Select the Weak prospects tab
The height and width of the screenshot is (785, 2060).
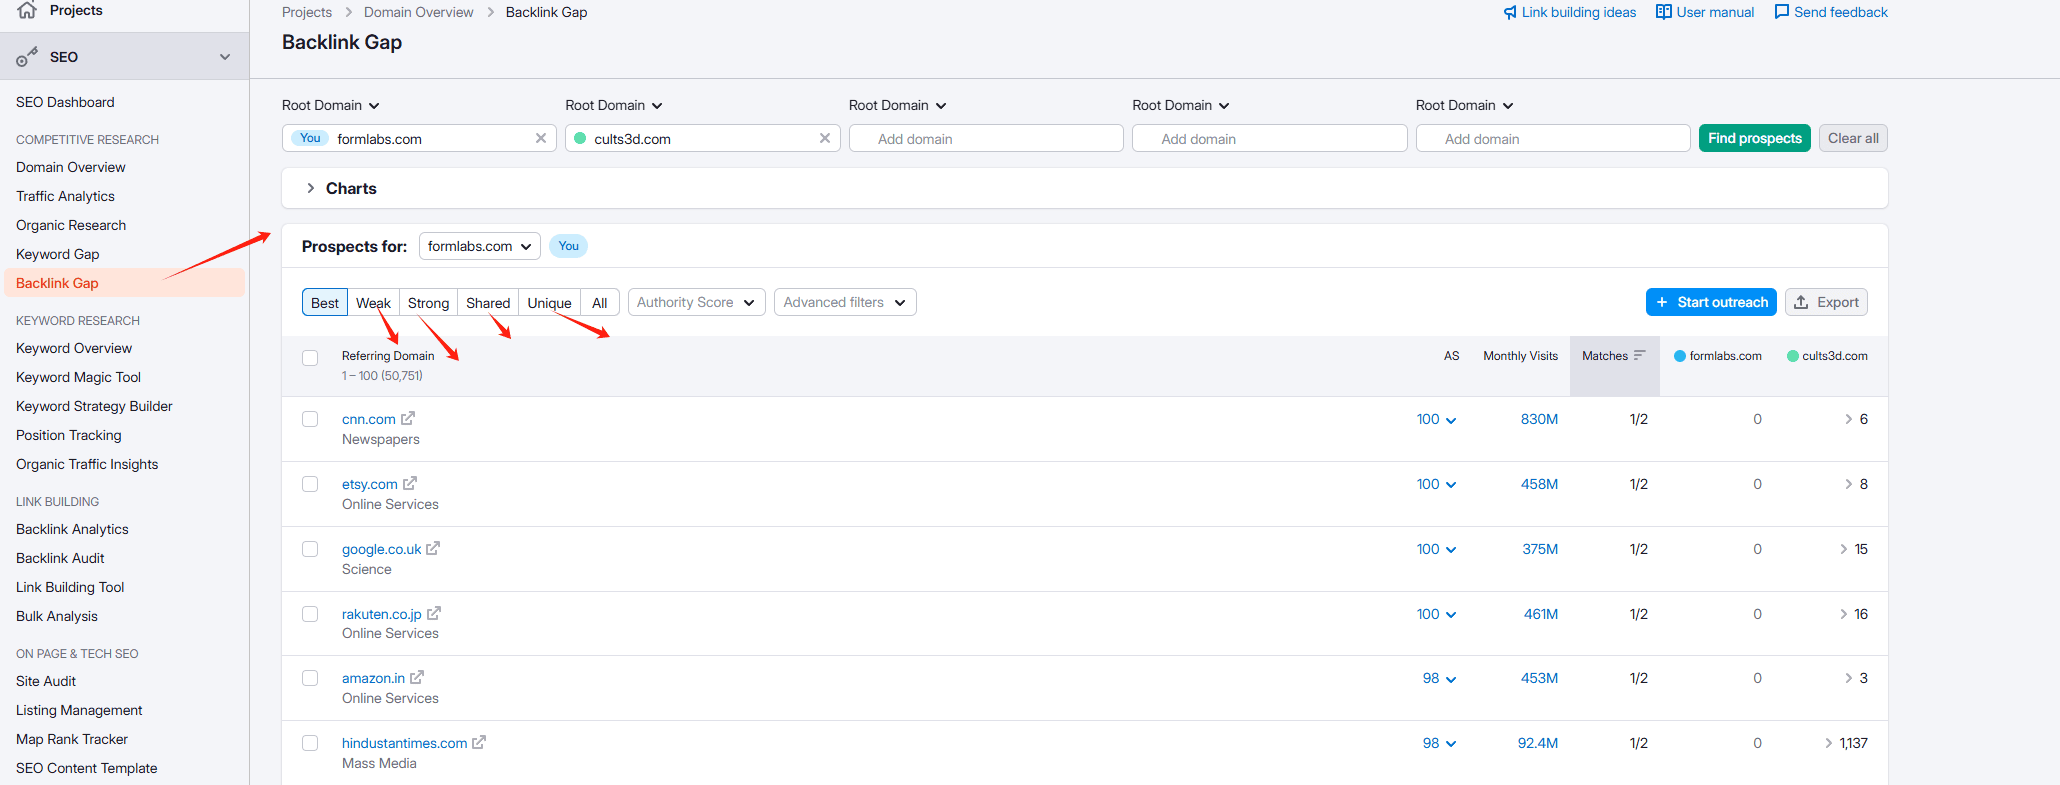point(373,302)
